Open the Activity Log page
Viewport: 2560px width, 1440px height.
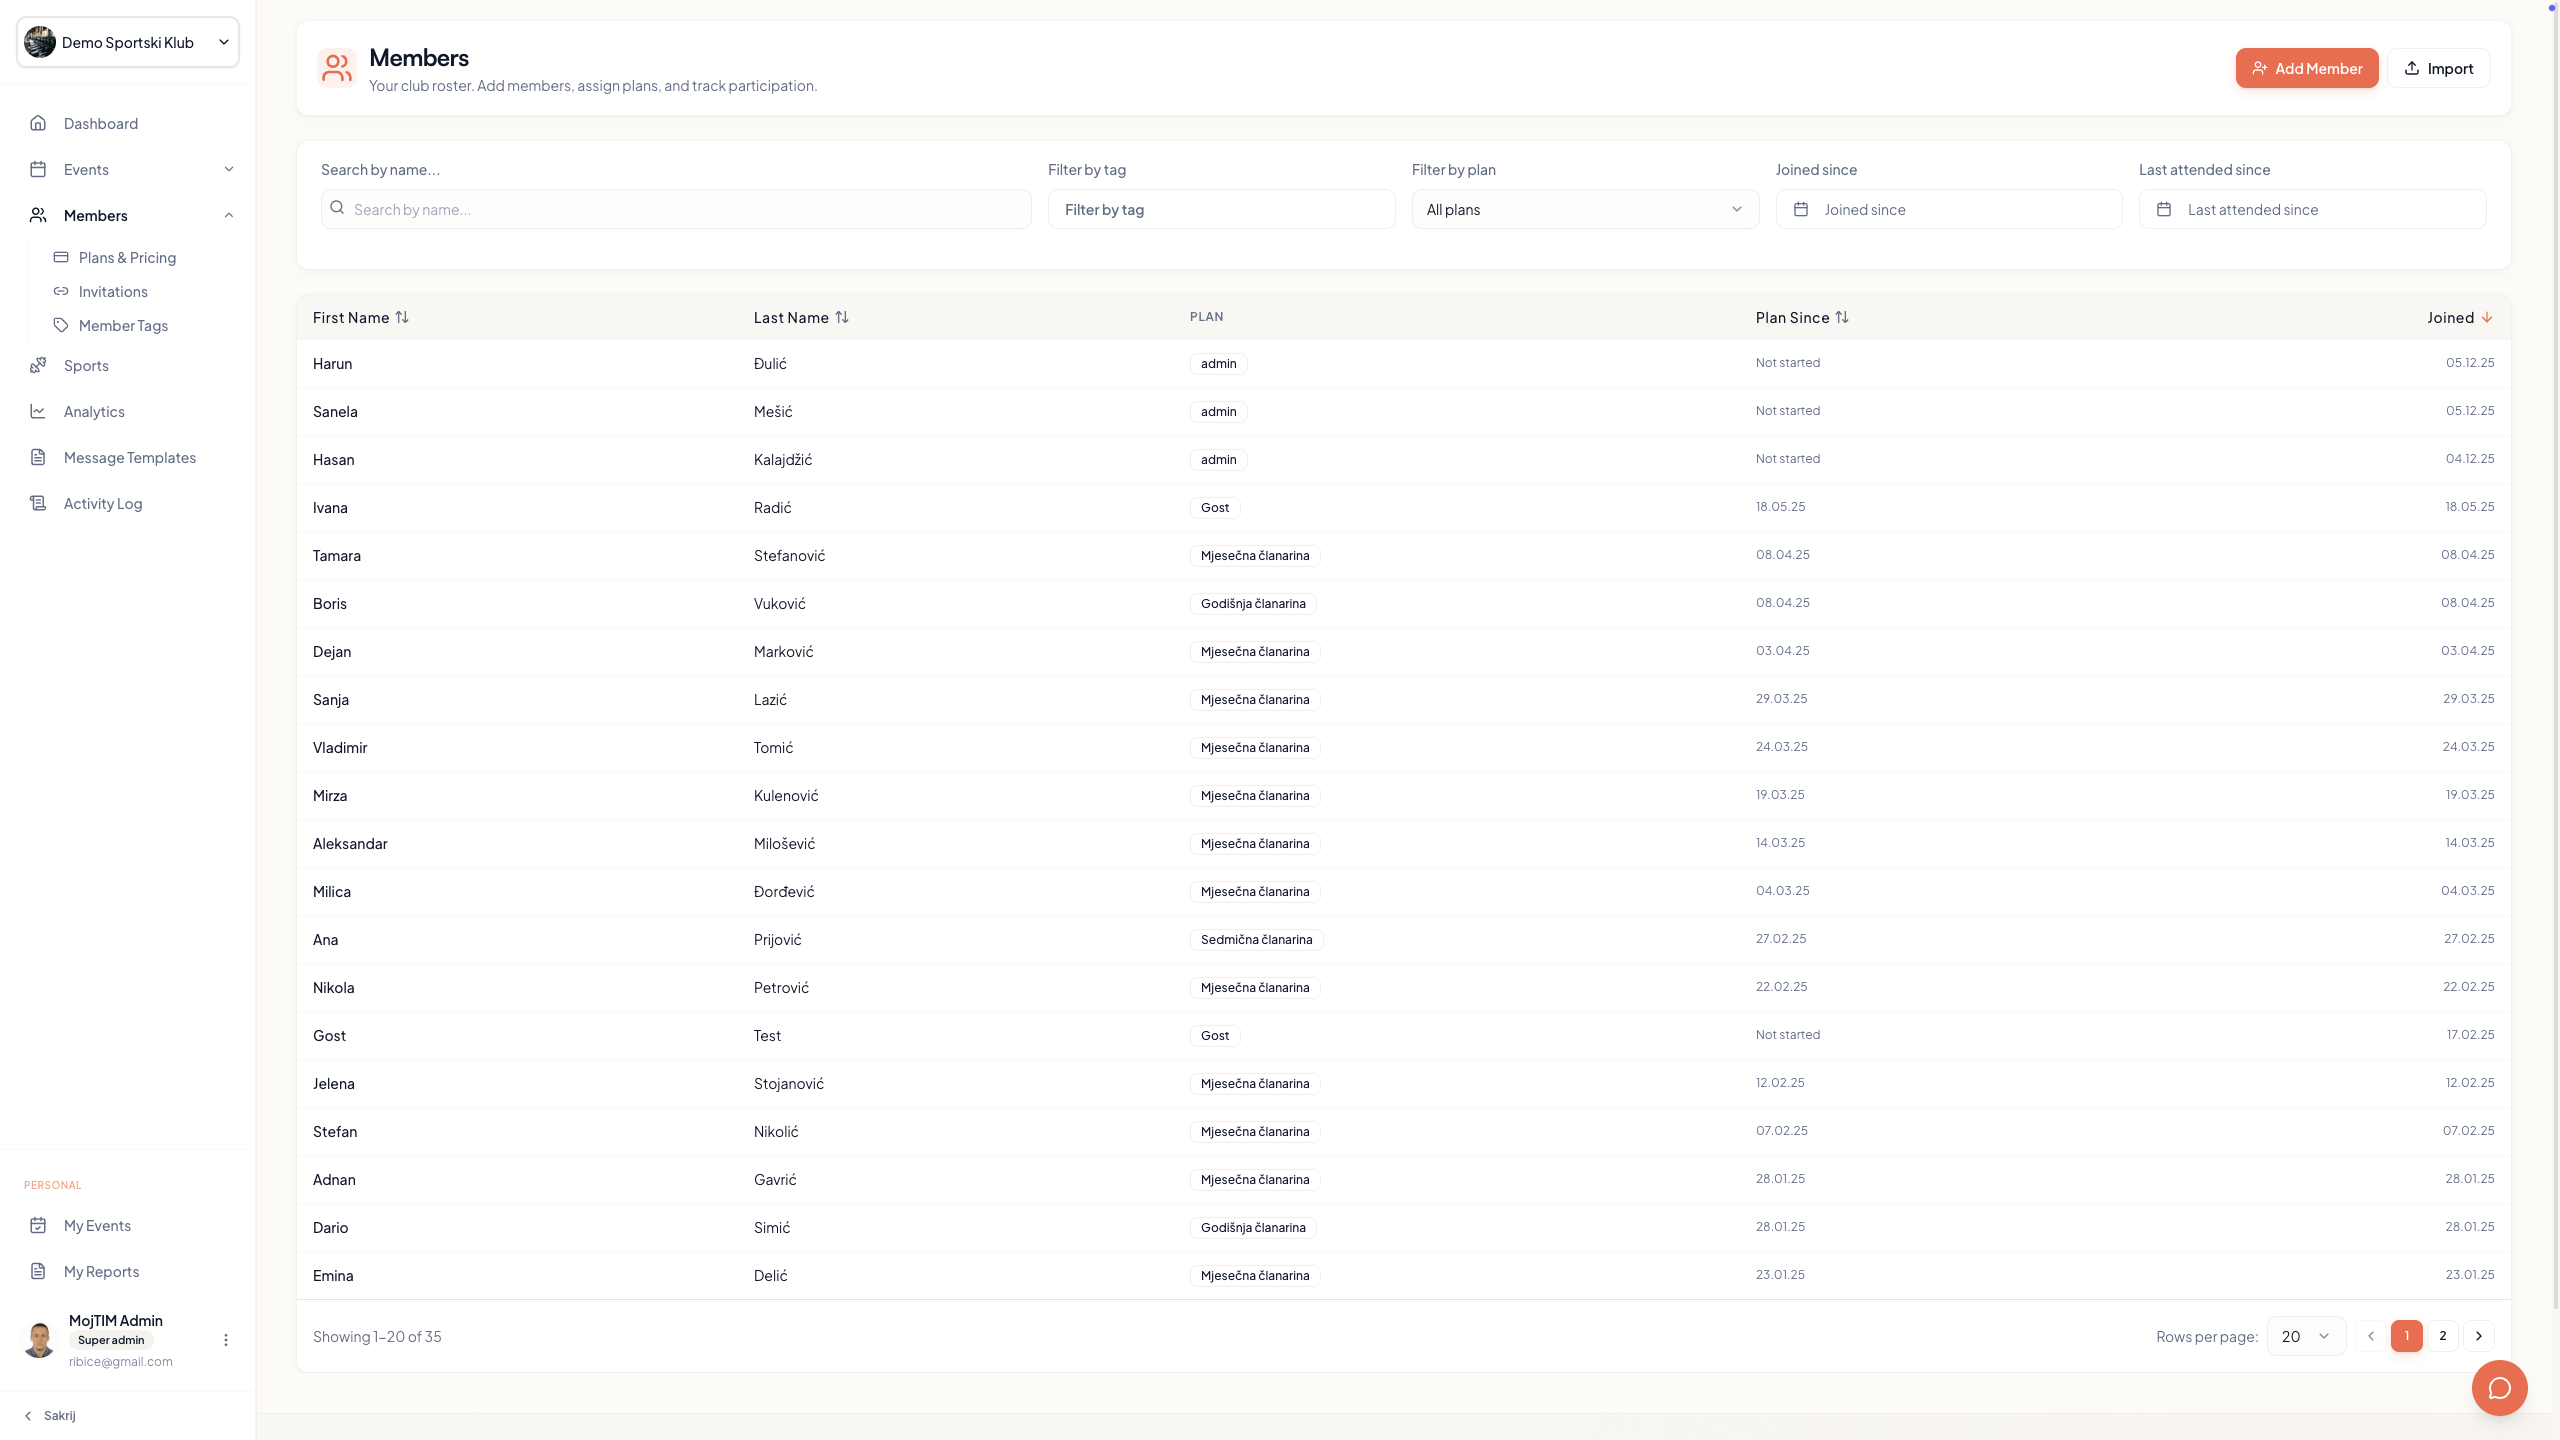pos(103,503)
